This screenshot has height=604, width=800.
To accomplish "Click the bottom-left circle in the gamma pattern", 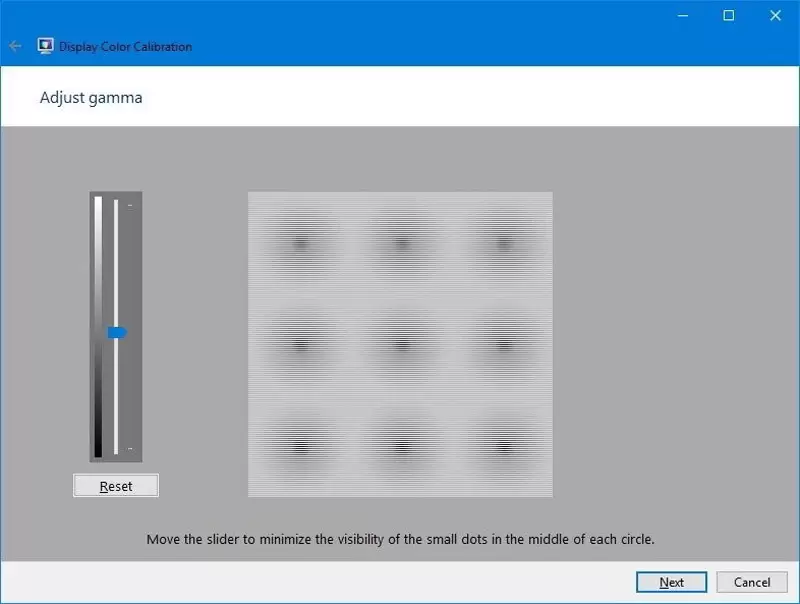I will pyautogui.click(x=300, y=445).
